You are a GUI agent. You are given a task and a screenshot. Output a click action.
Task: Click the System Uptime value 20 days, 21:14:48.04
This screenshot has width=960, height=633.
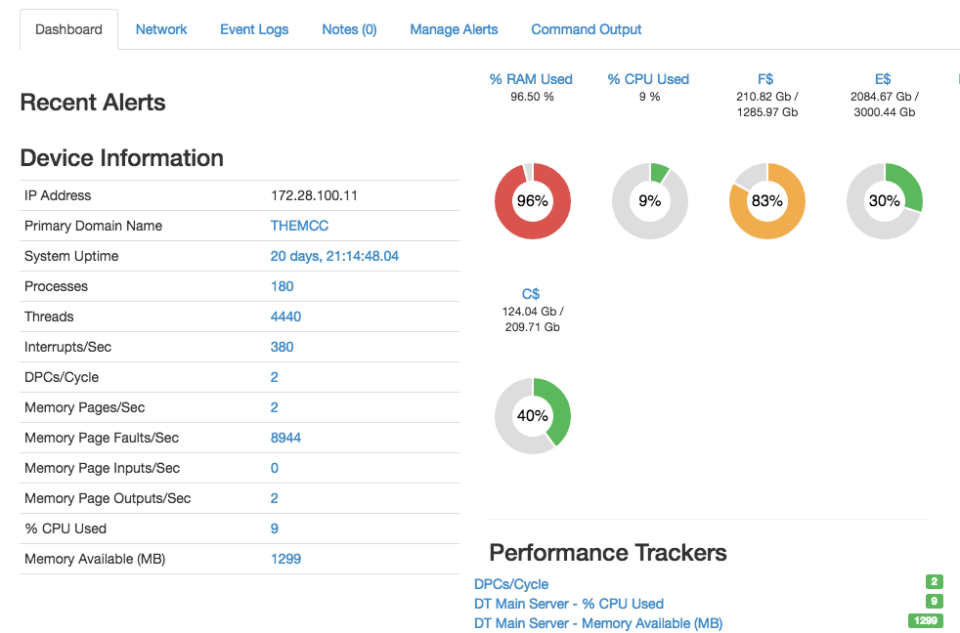tap(334, 256)
